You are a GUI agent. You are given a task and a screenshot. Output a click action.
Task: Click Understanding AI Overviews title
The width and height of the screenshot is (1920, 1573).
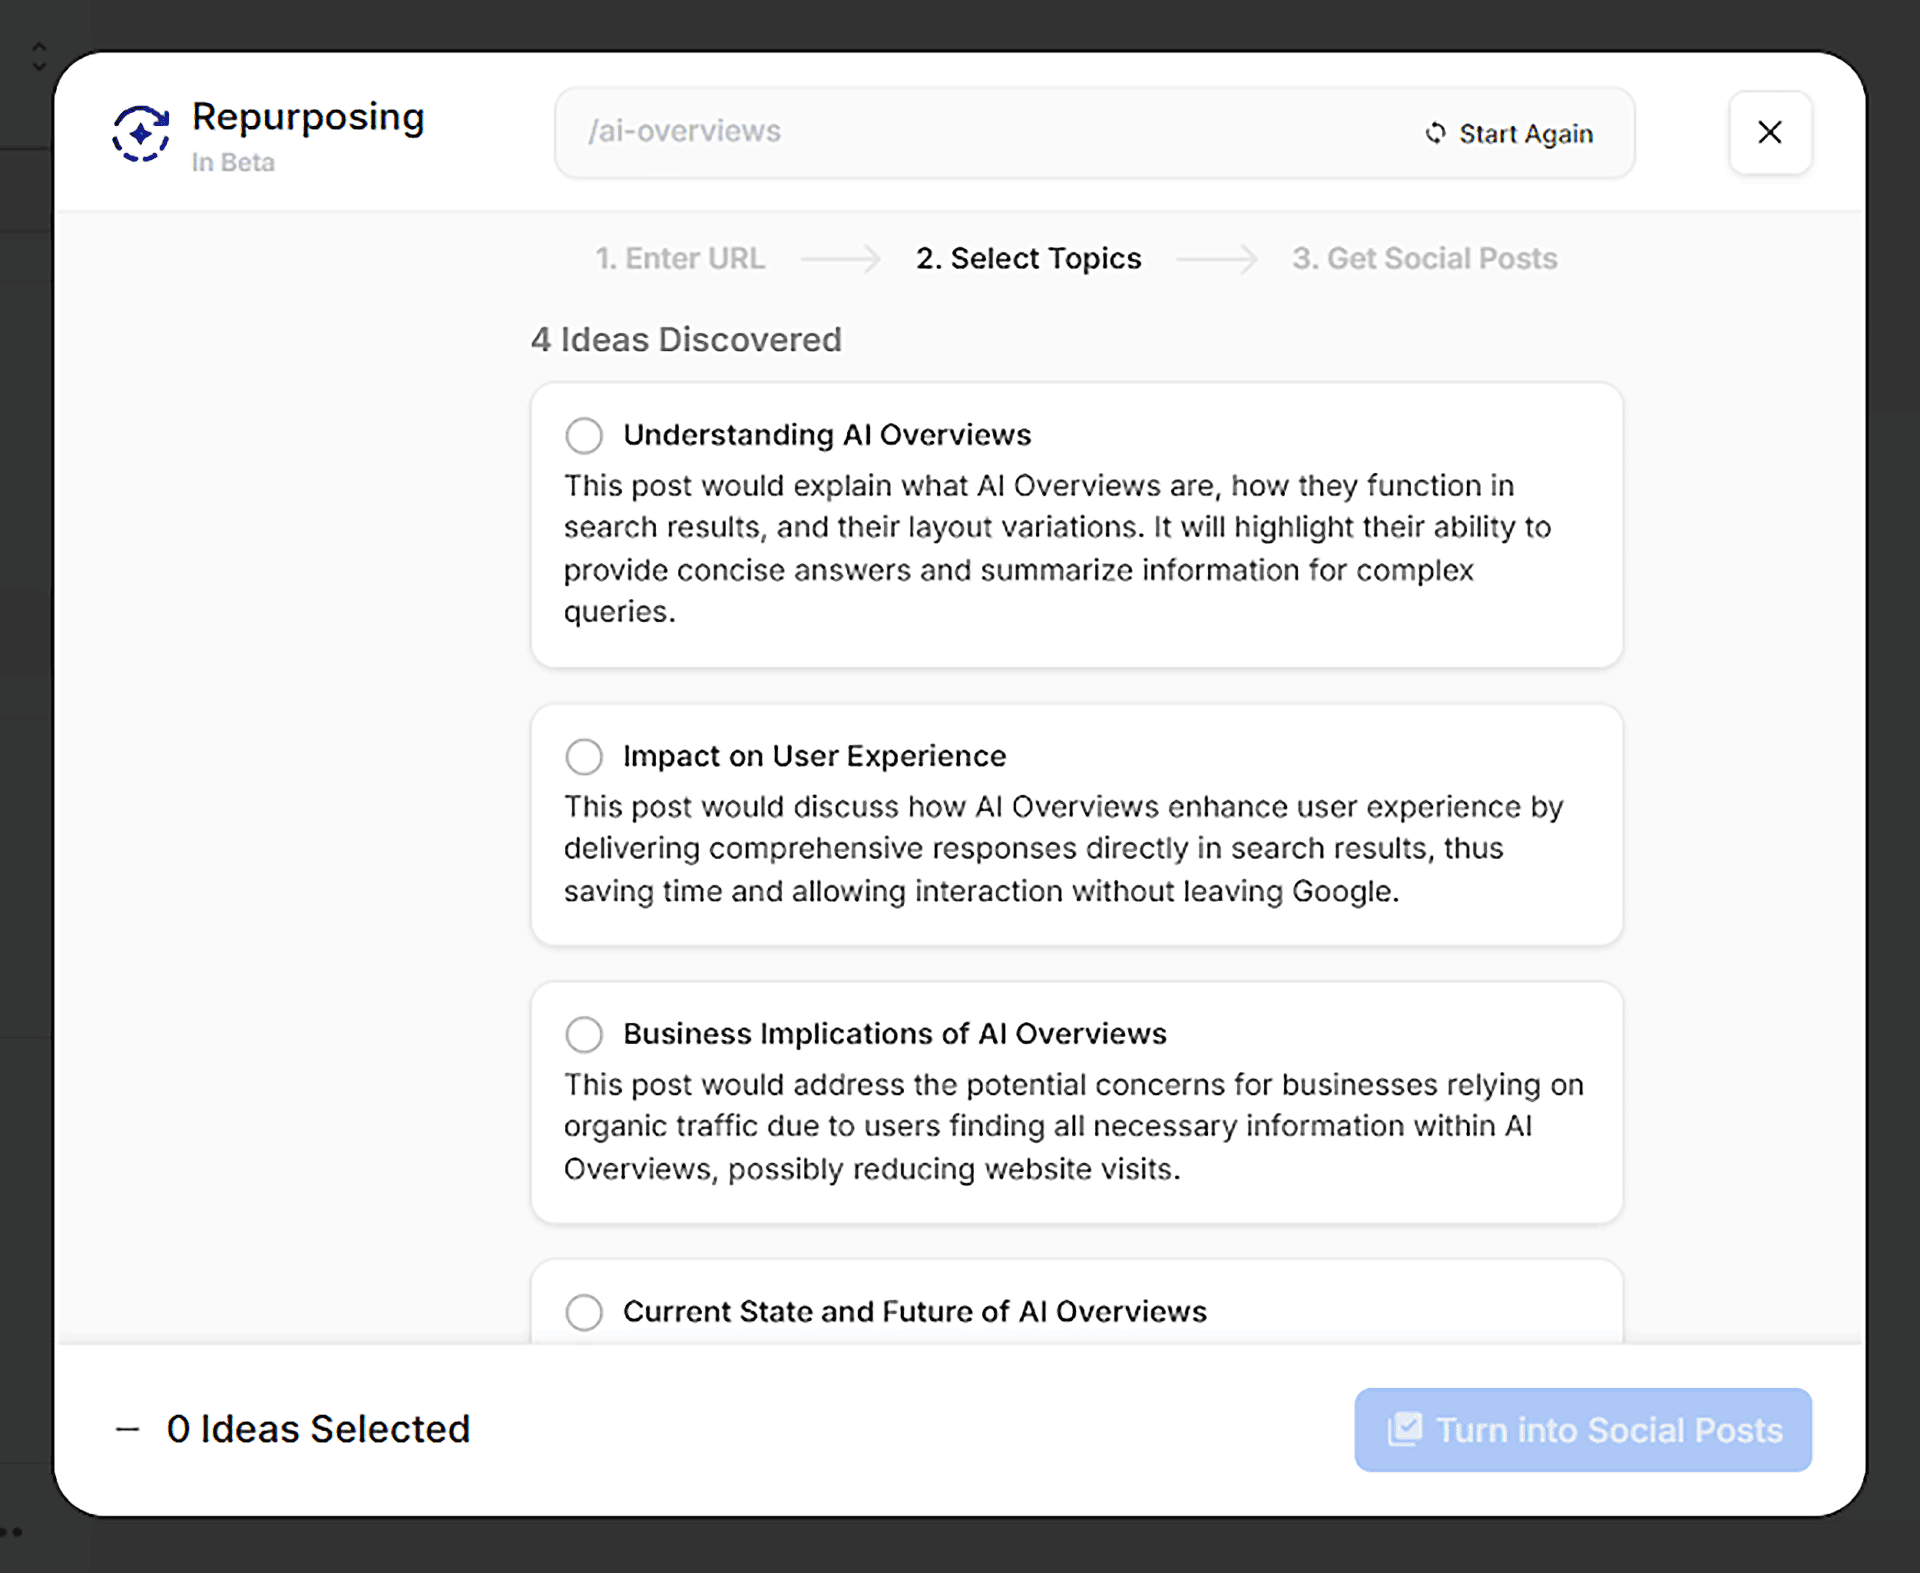[x=827, y=435]
